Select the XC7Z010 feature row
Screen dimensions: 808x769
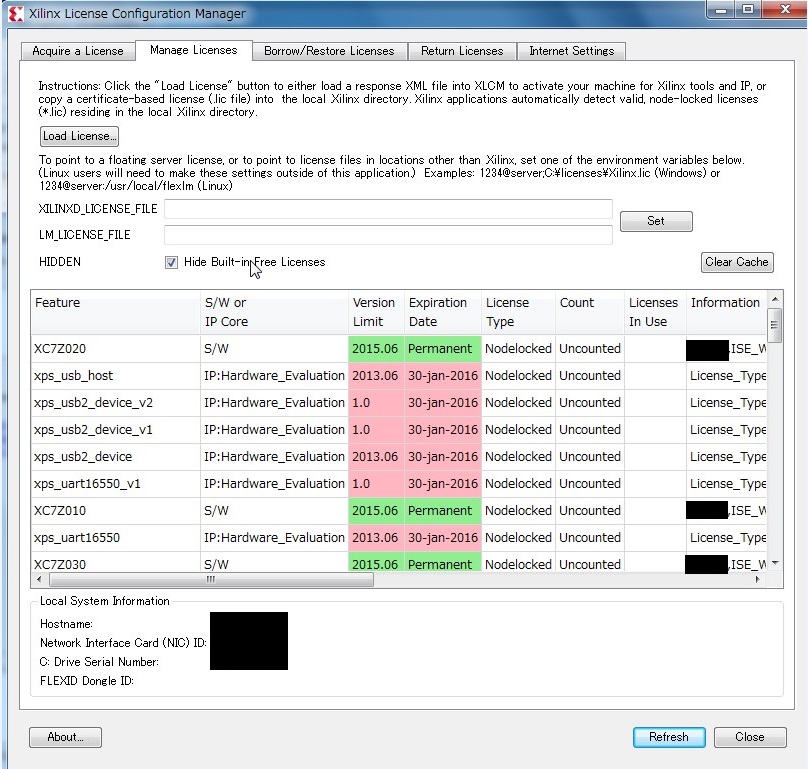click(x=399, y=511)
